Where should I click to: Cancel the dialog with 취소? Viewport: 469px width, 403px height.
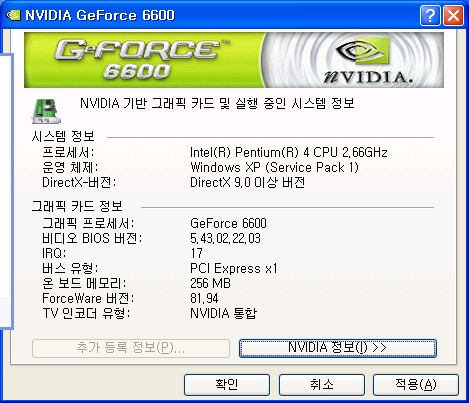[x=321, y=385]
